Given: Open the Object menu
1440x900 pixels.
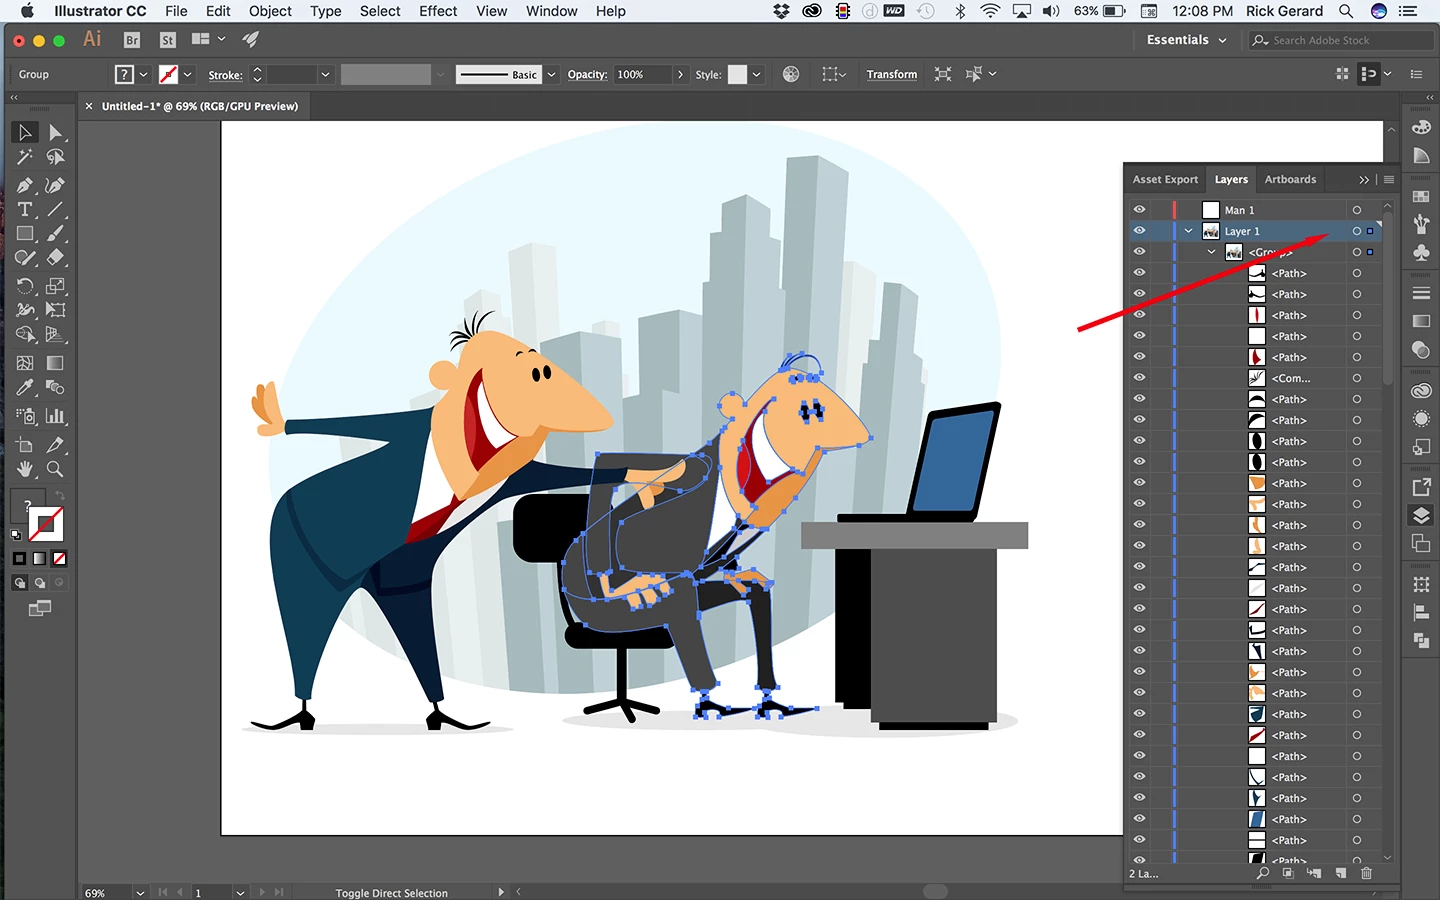Looking at the screenshot, I should point(270,11).
